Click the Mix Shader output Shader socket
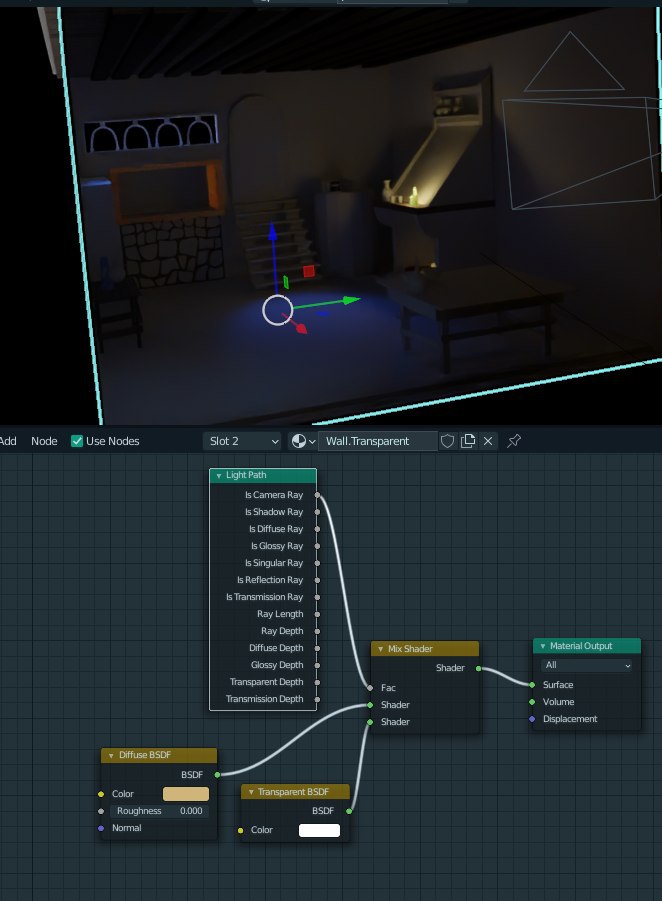Image resolution: width=662 pixels, height=901 pixels. [478, 668]
